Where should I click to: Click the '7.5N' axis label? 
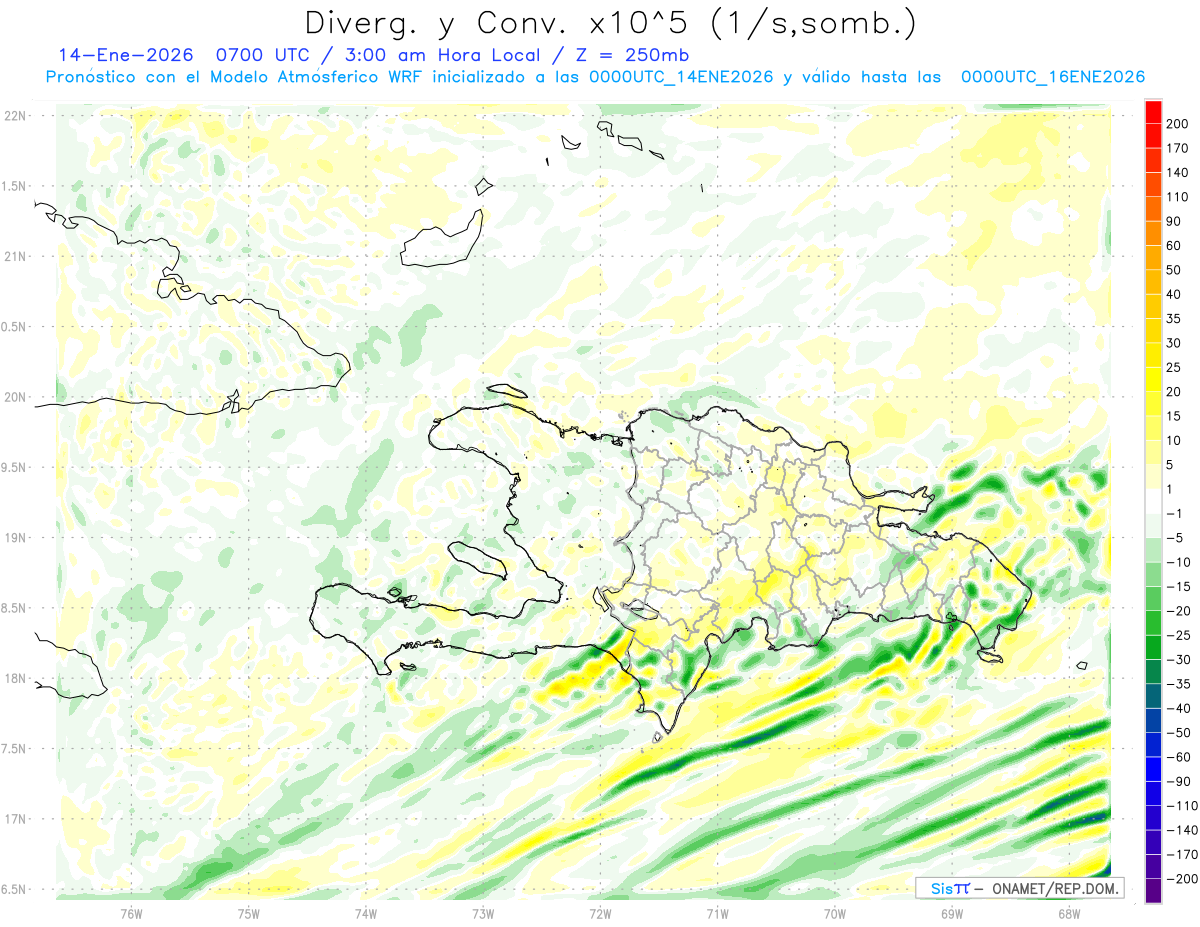(x=14, y=749)
